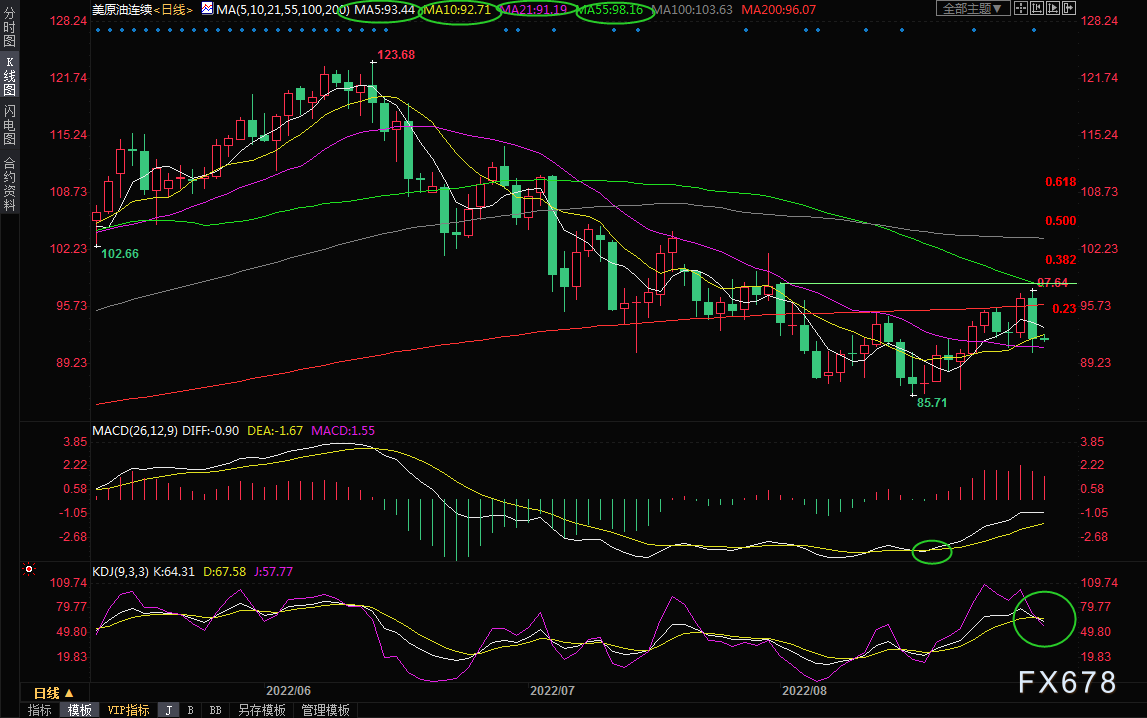Screen dimensions: 1147x718
Task: Click the red sun icon beside KDJ panel
Action: click(29, 568)
